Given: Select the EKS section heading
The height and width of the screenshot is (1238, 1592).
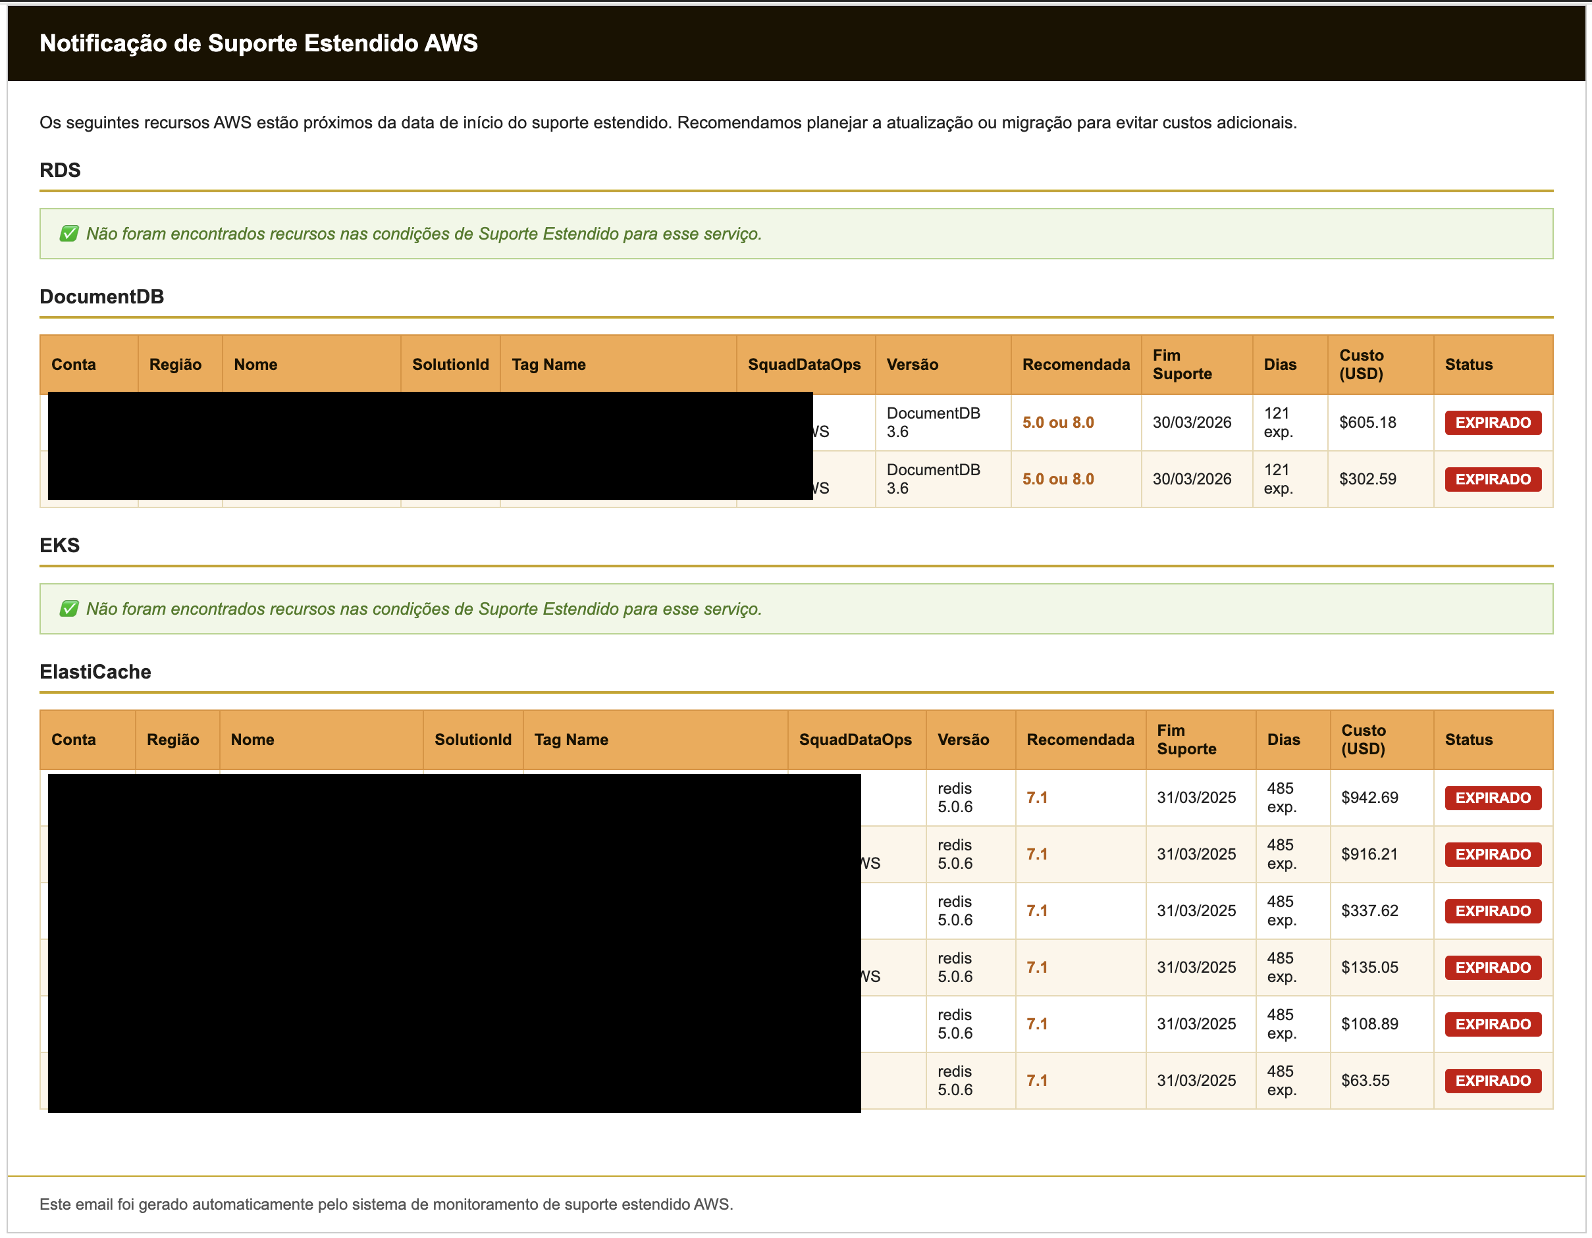Looking at the screenshot, I should (60, 545).
